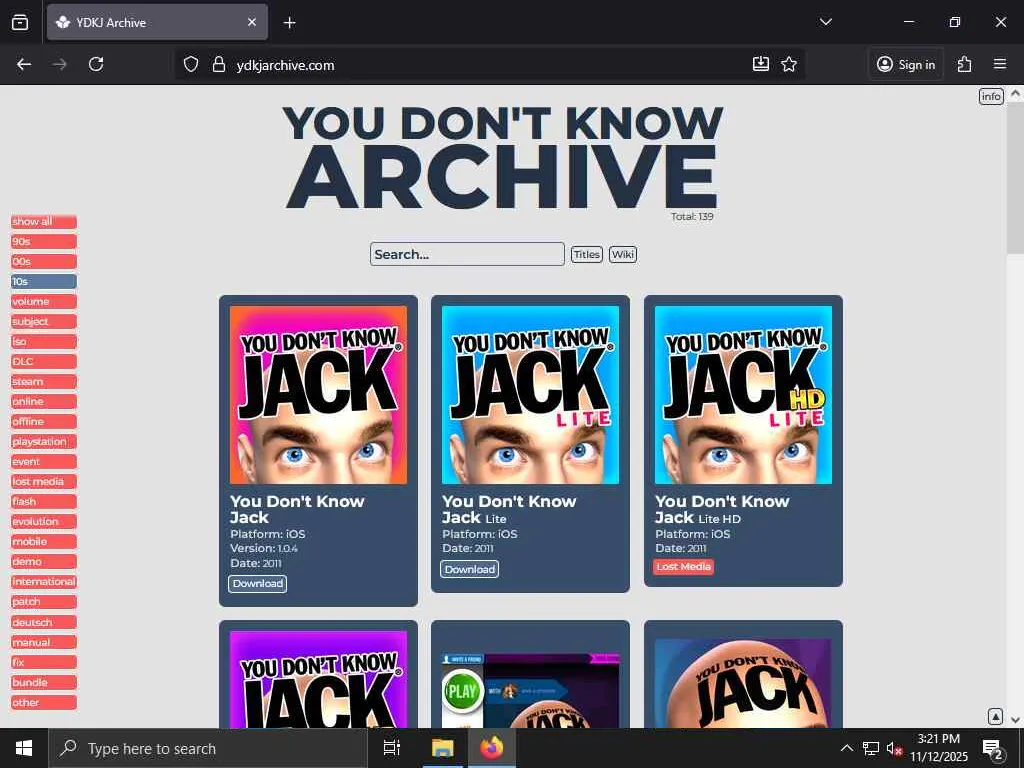Choose the deutsch filter tag
The height and width of the screenshot is (768, 1024).
(x=44, y=623)
